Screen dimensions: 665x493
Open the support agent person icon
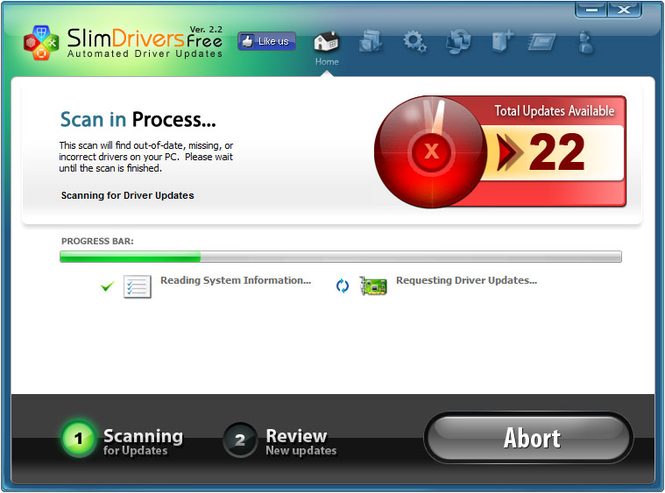586,42
